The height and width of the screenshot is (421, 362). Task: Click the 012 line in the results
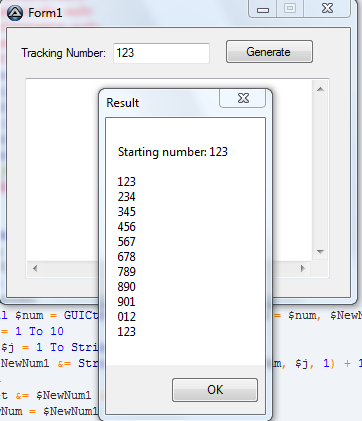[x=127, y=317]
